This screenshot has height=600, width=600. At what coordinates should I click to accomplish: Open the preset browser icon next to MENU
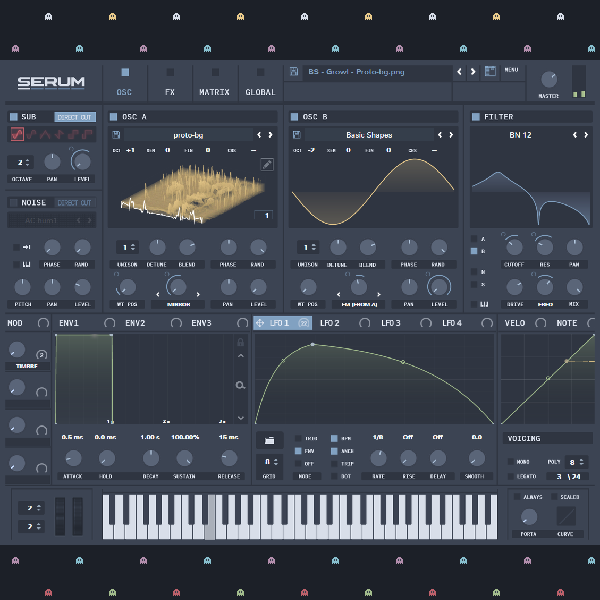(490, 71)
